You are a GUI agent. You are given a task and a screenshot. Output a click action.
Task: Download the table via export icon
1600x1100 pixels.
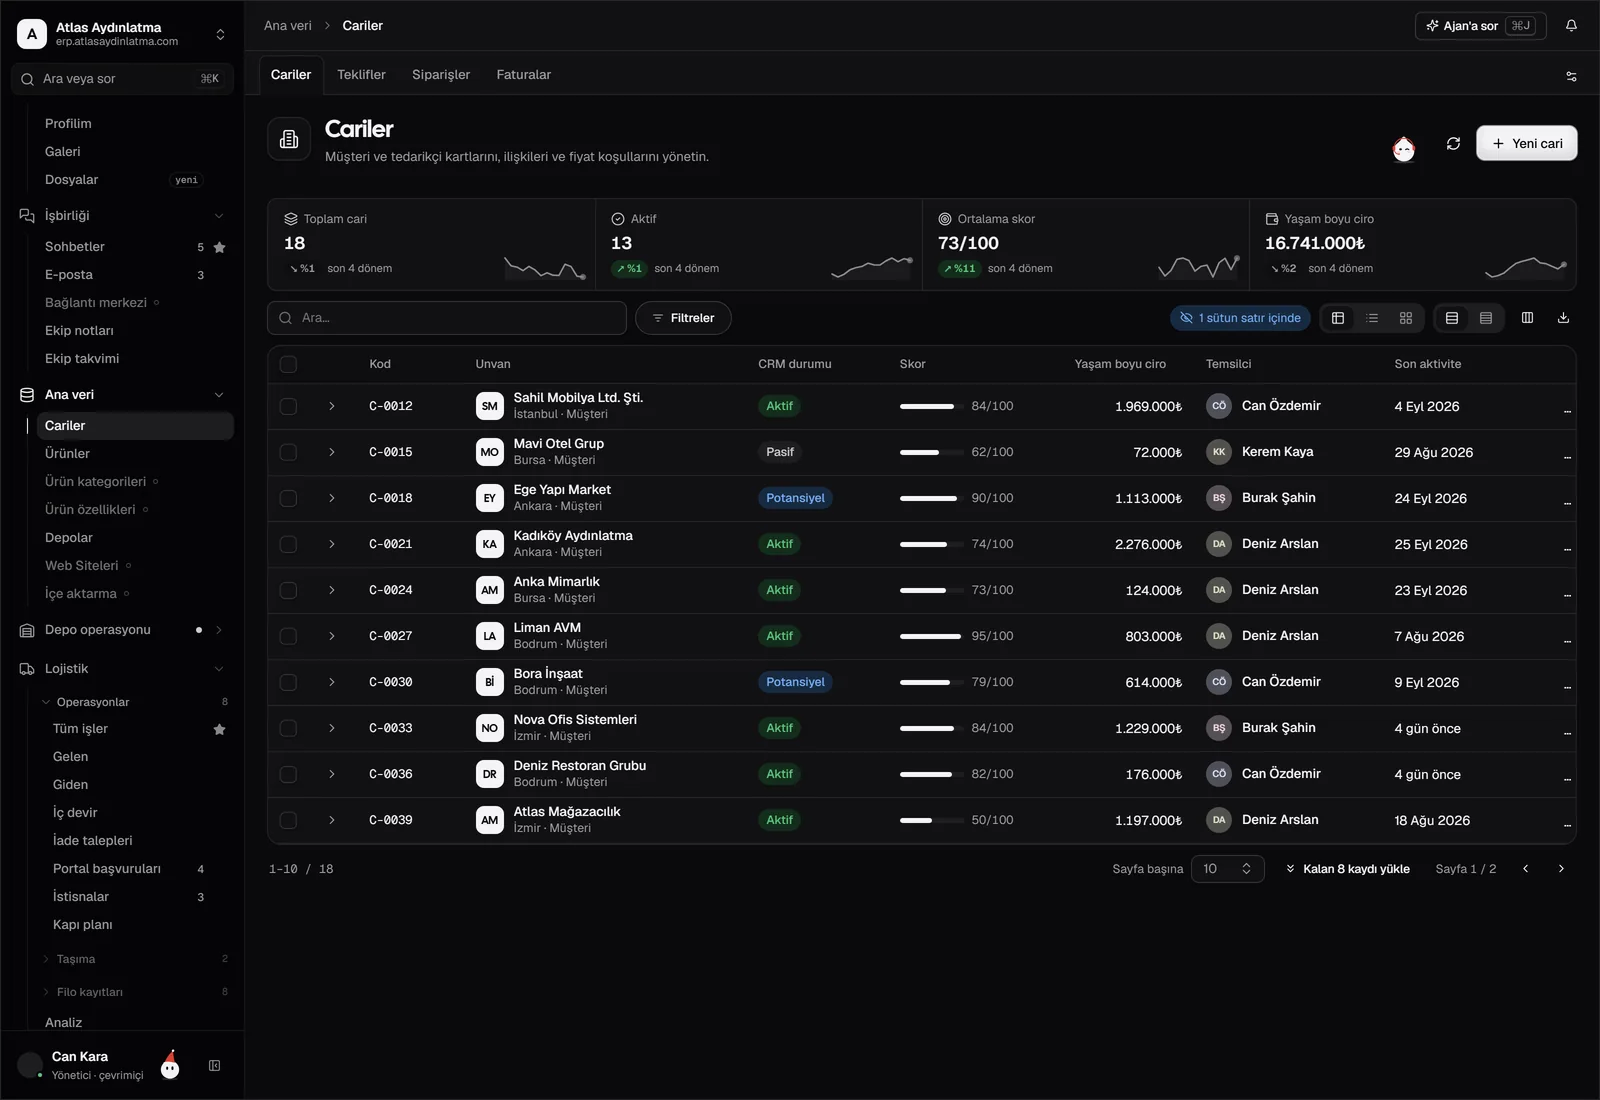pyautogui.click(x=1563, y=318)
